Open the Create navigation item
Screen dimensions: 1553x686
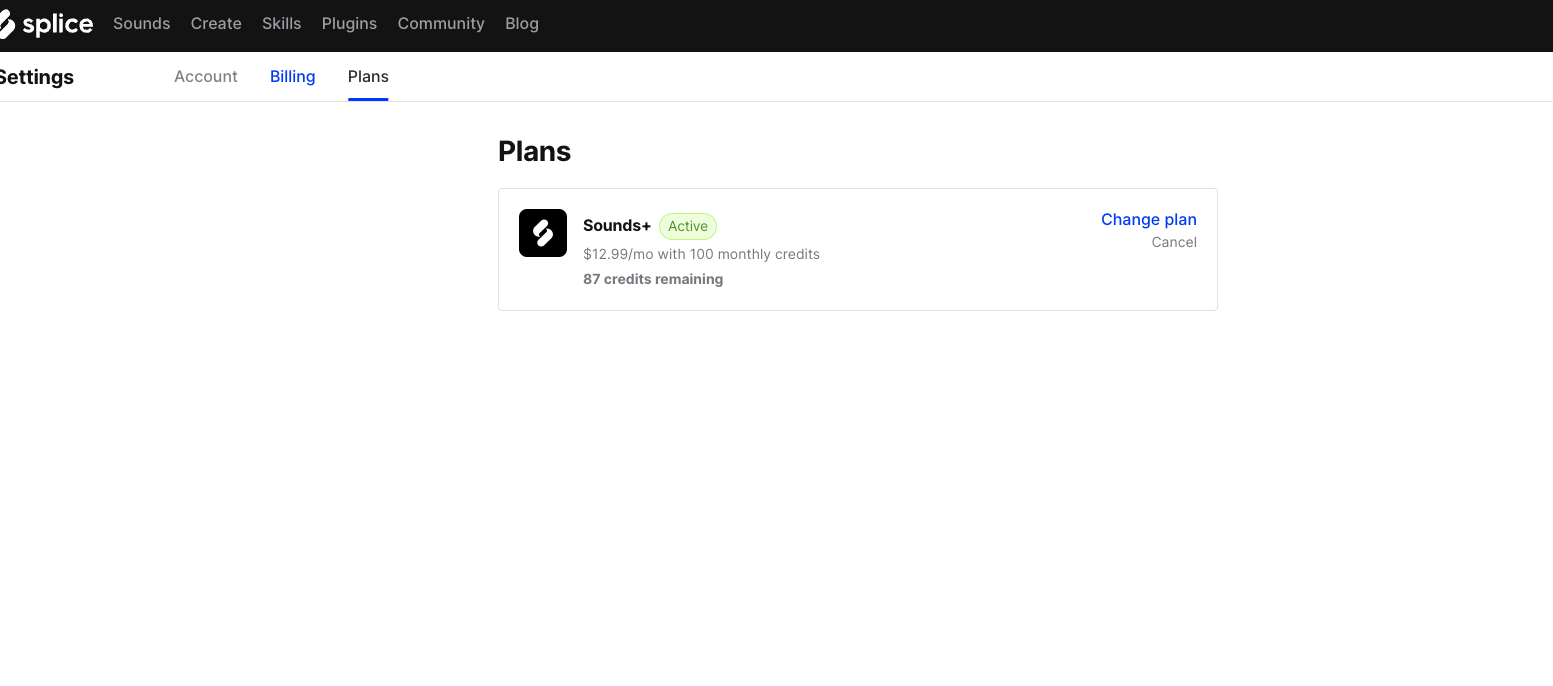click(216, 23)
